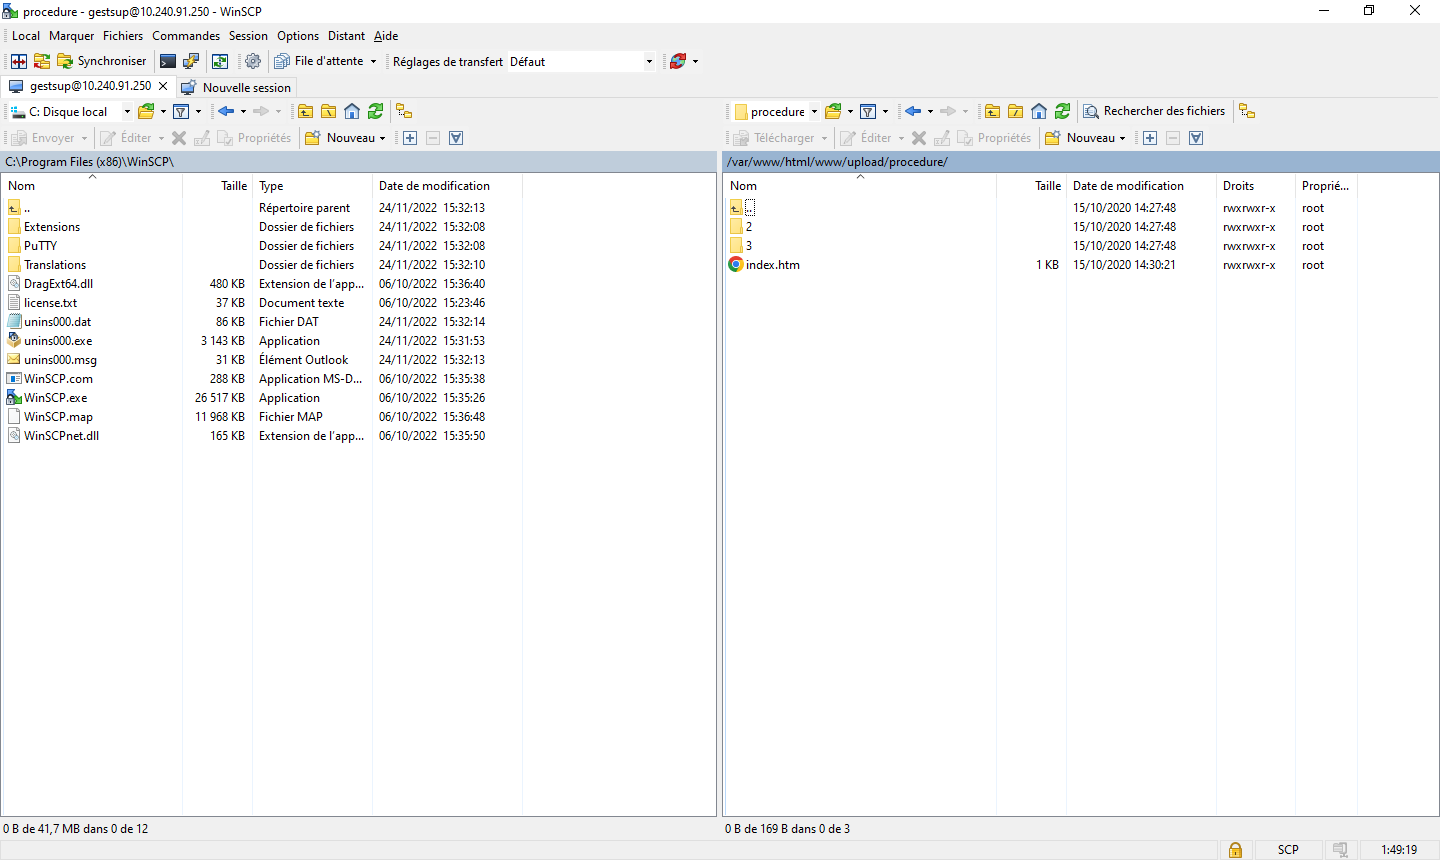The image size is (1440, 860).
Task: Toggle remote directory tree icon
Action: click(1247, 111)
